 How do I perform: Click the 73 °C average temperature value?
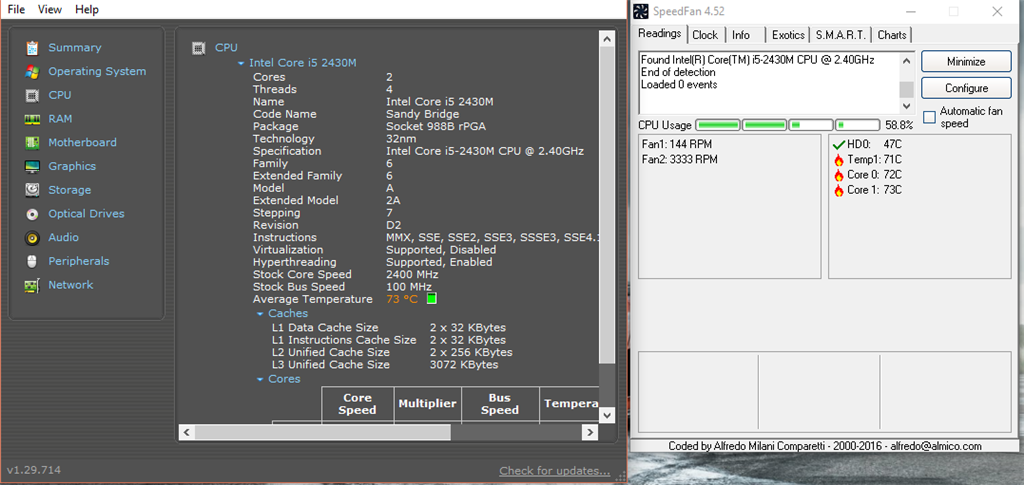point(402,299)
